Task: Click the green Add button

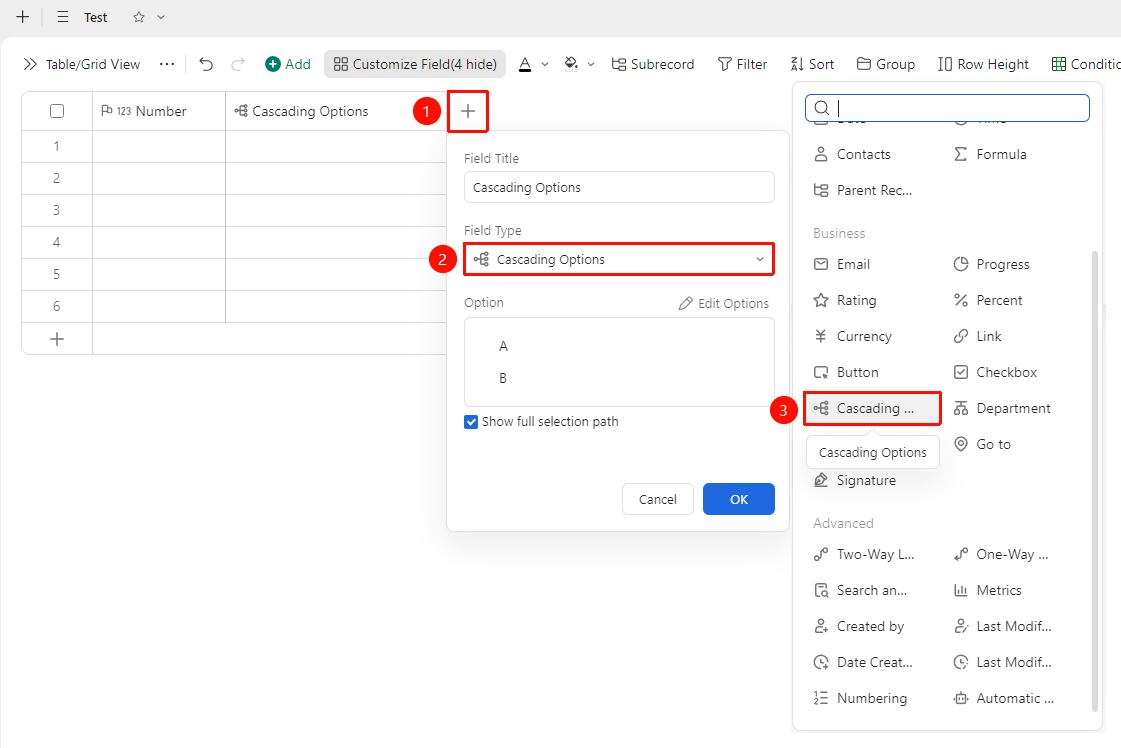Action: (x=287, y=64)
